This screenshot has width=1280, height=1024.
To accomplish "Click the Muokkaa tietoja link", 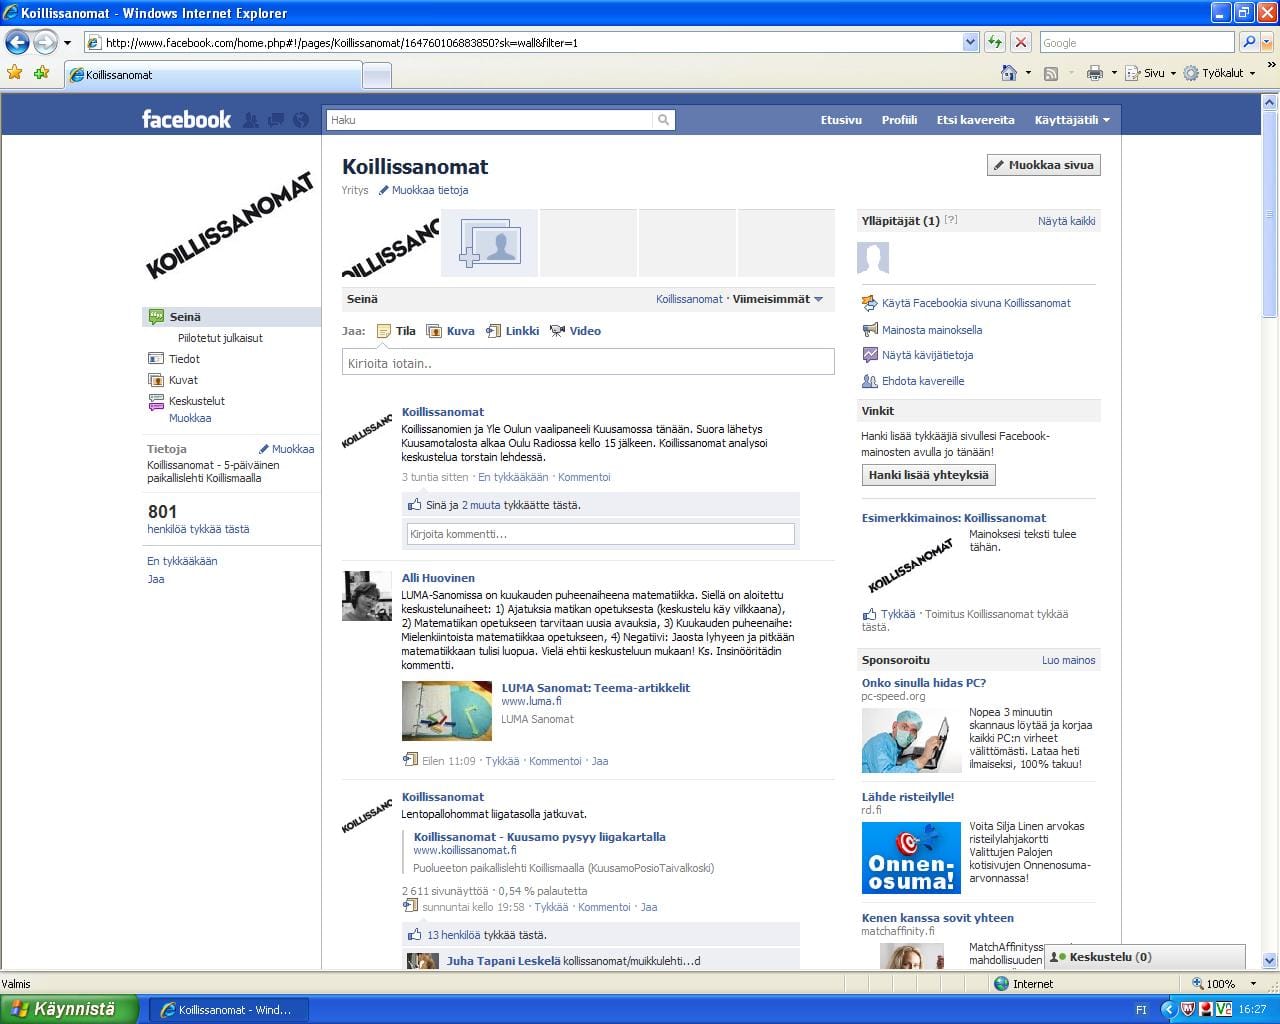I will [x=423, y=190].
